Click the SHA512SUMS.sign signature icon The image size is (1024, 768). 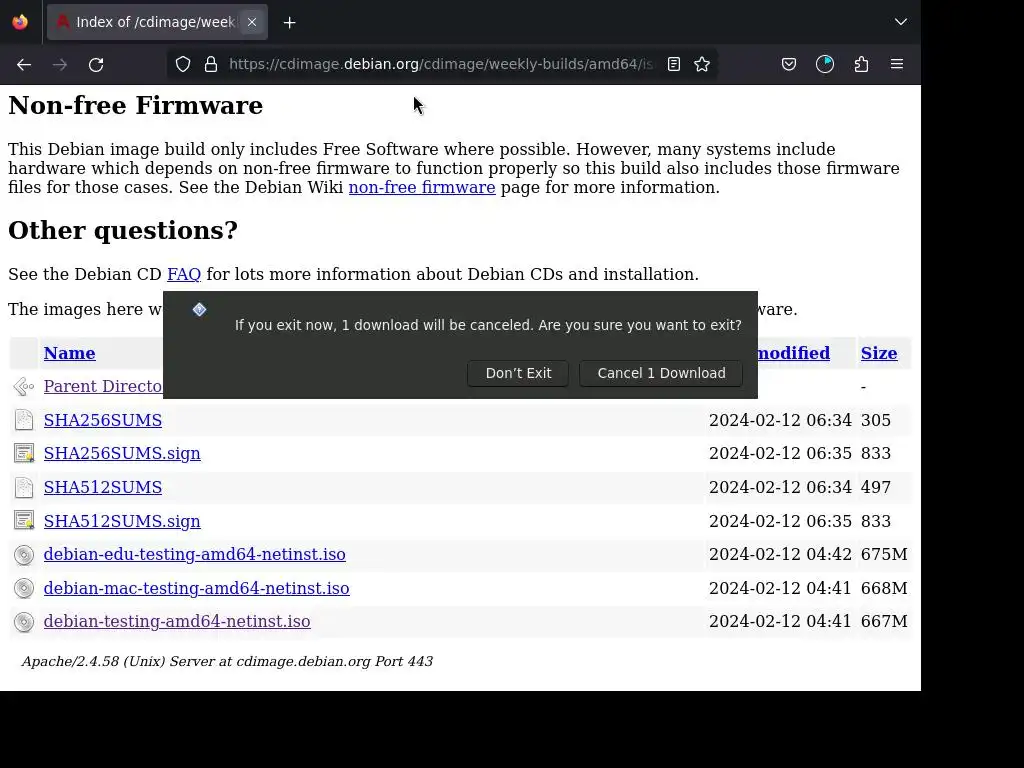click(x=24, y=521)
